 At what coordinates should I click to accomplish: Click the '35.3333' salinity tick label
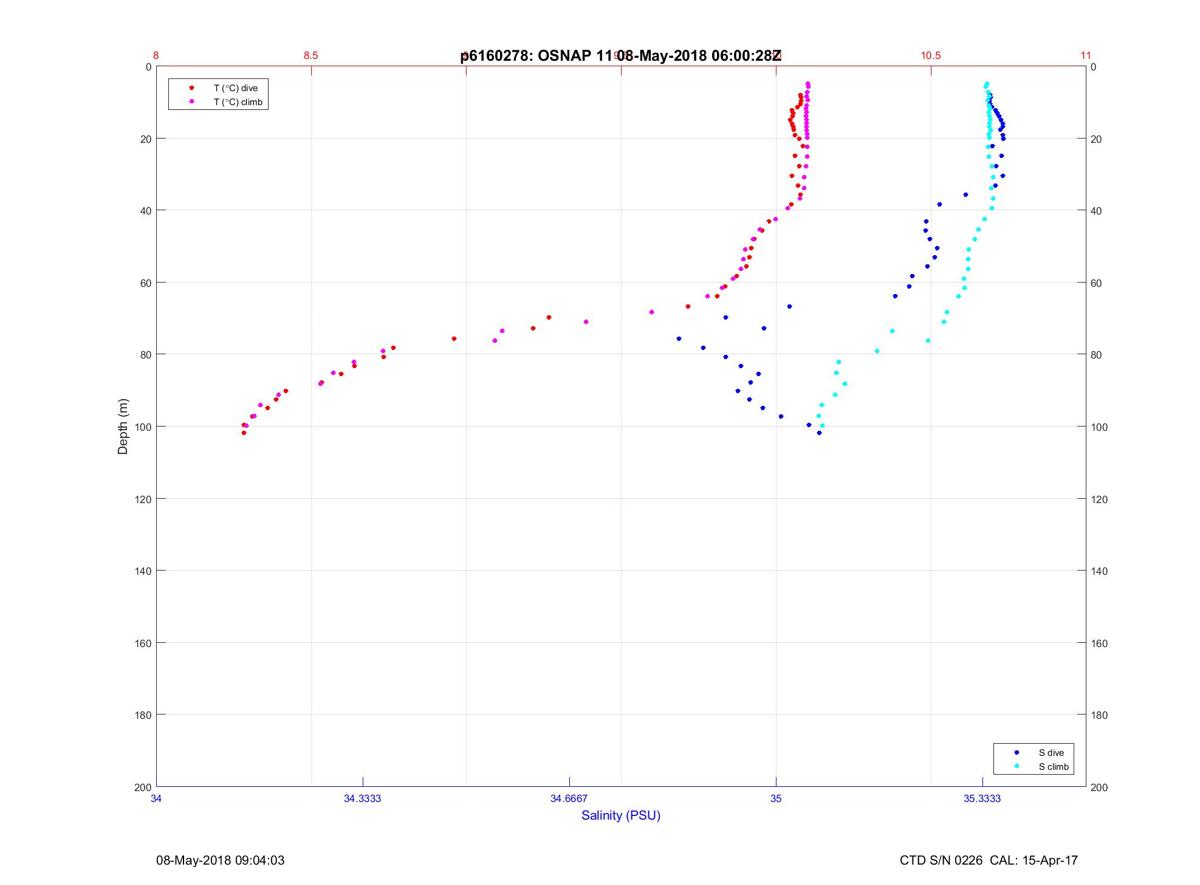pos(983,798)
